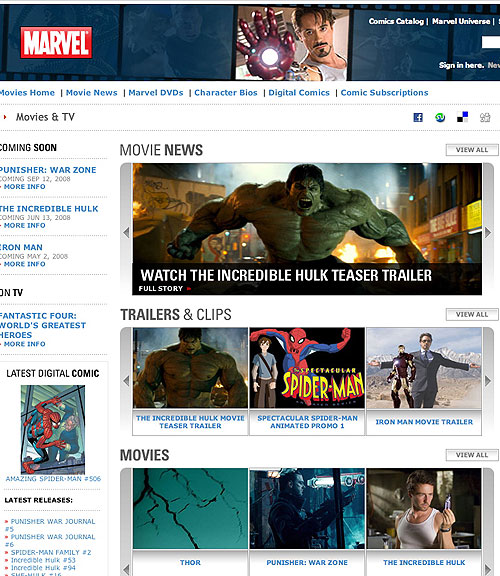Click Iron Man Movie Trailer caption
This screenshot has height=576, width=500.
pos(424,422)
